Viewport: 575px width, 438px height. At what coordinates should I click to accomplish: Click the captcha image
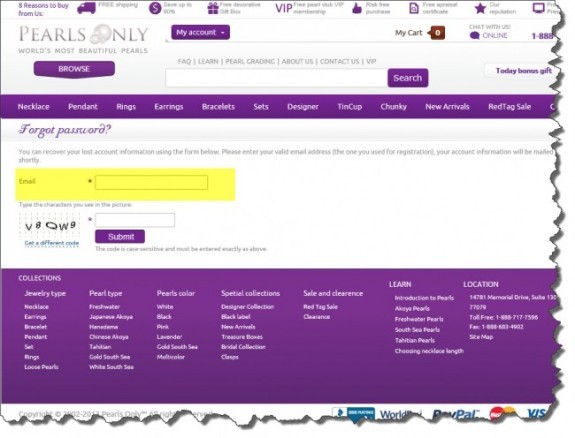50,225
